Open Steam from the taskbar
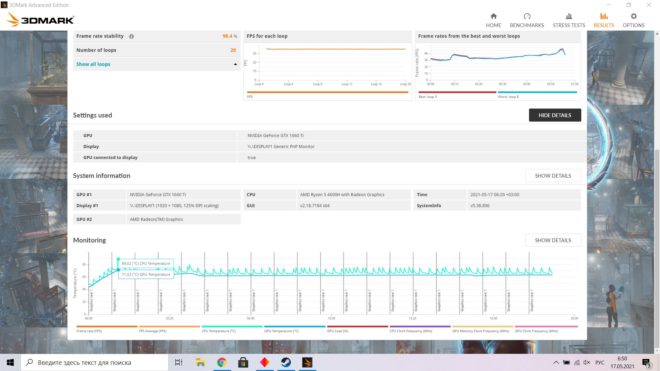This screenshot has height=371, width=660. [286, 362]
